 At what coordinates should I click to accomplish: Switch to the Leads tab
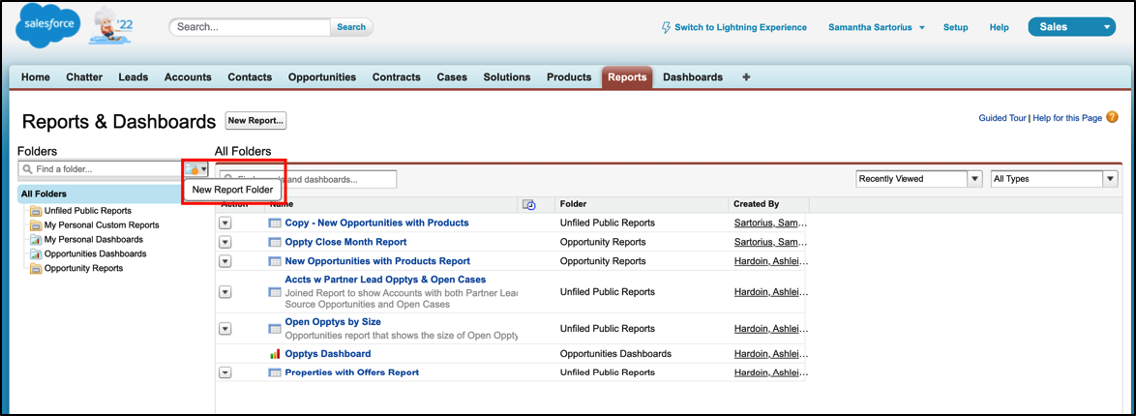pyautogui.click(x=133, y=77)
